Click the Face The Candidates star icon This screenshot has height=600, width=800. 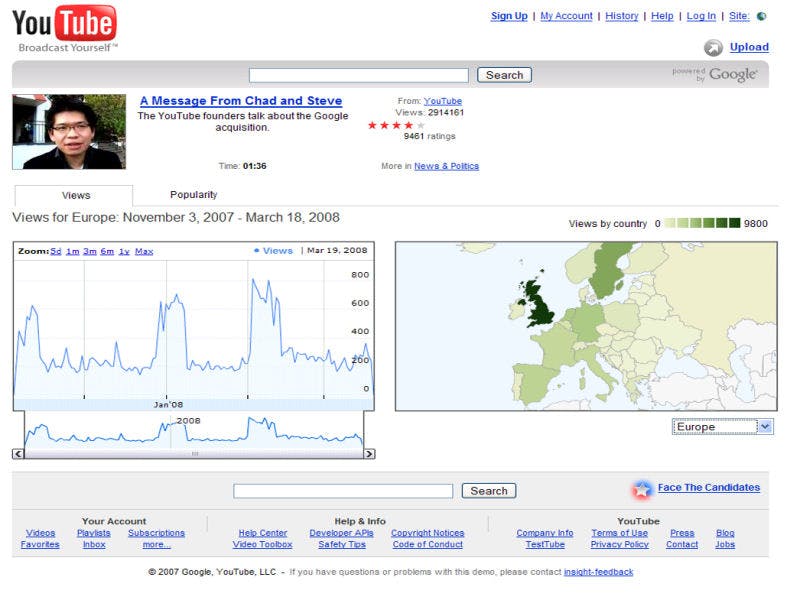click(642, 489)
